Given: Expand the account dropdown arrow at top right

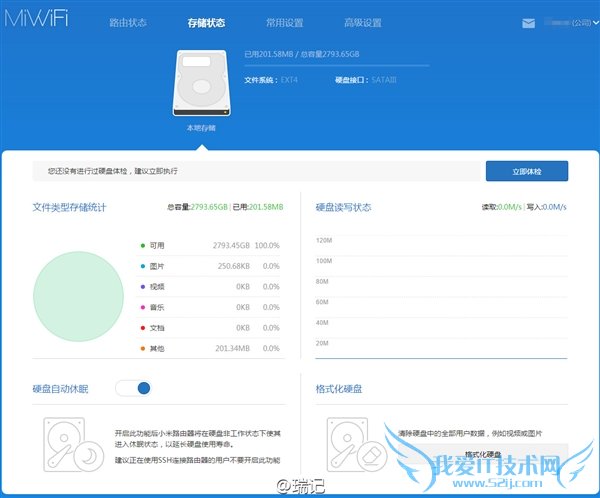Looking at the screenshot, I should coord(596,23).
